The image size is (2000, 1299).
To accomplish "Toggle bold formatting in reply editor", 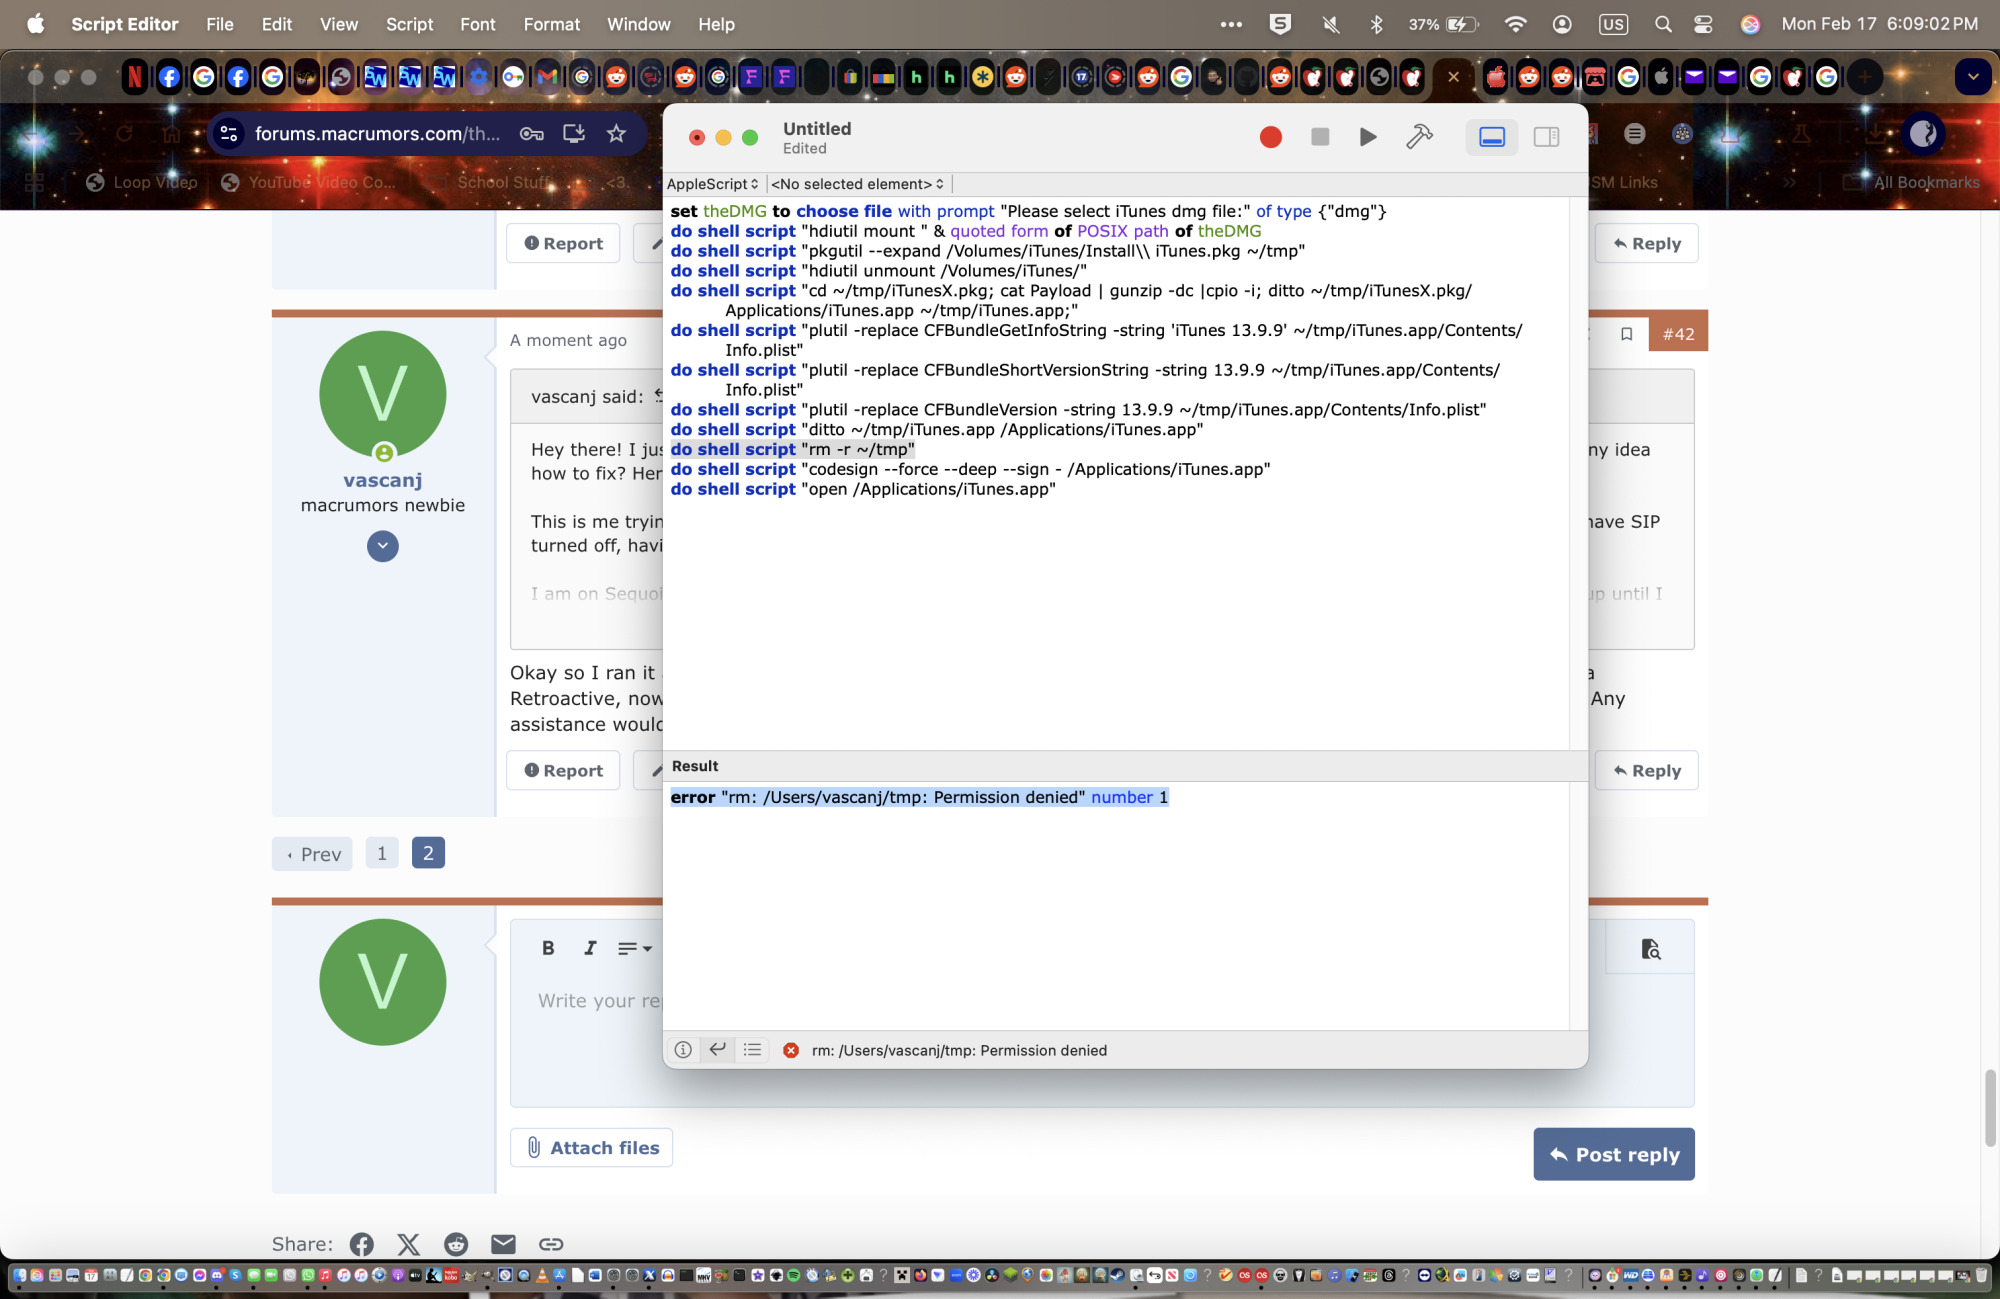I will pos(548,948).
